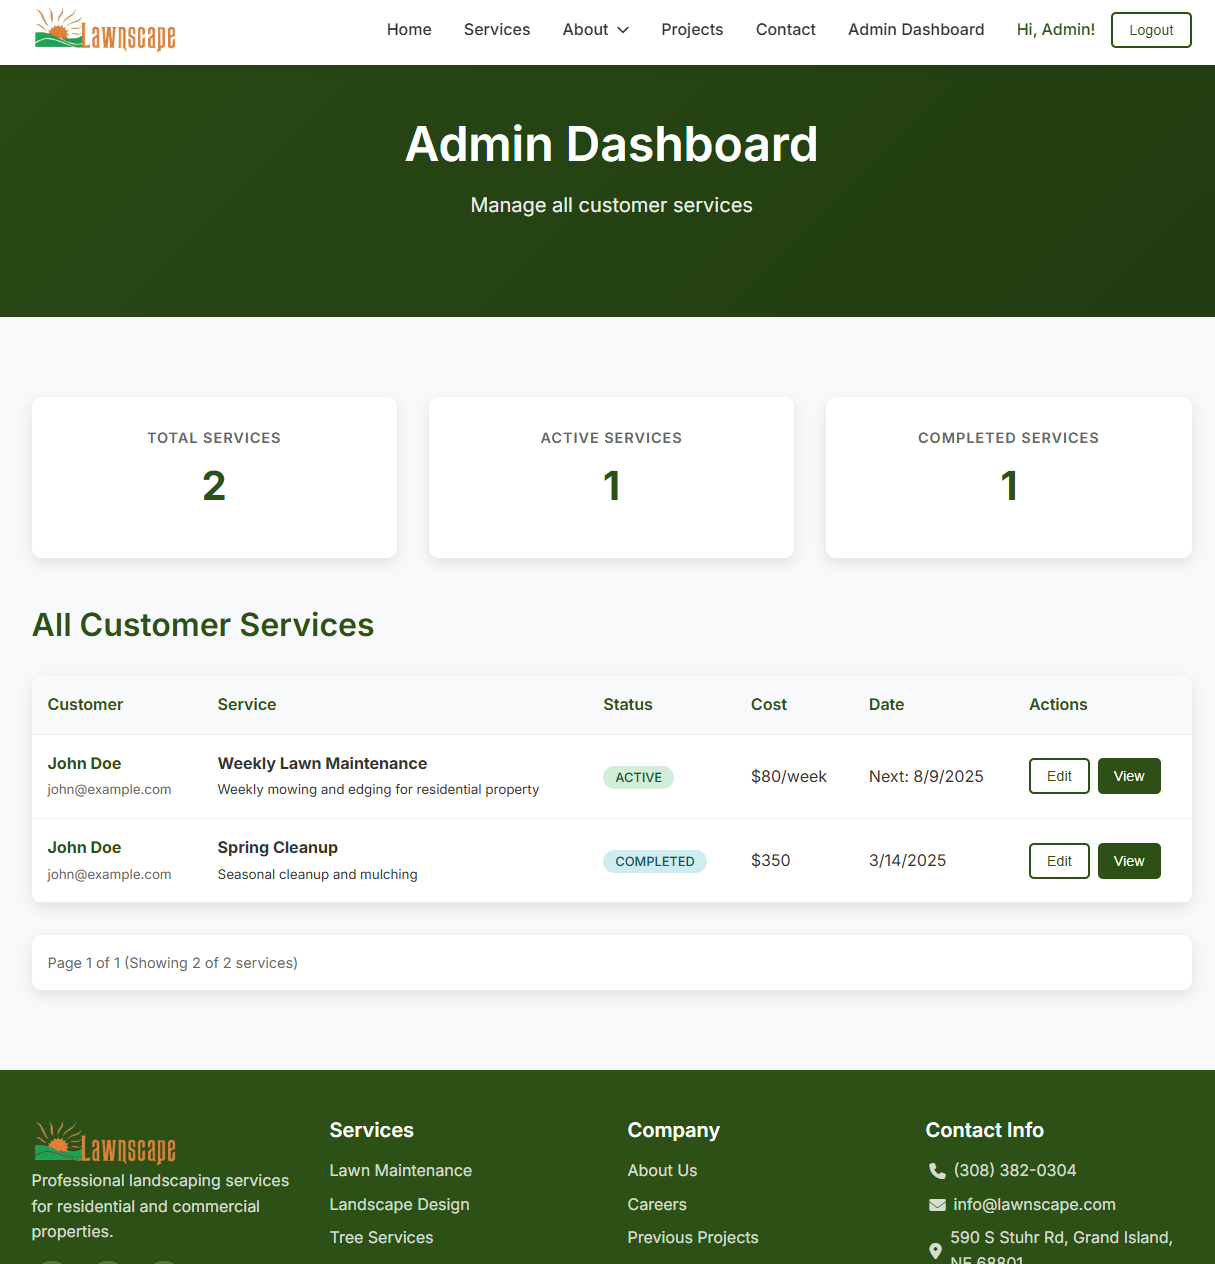The image size is (1215, 1264).
Task: Click the Total Services stat card
Action: 214,477
